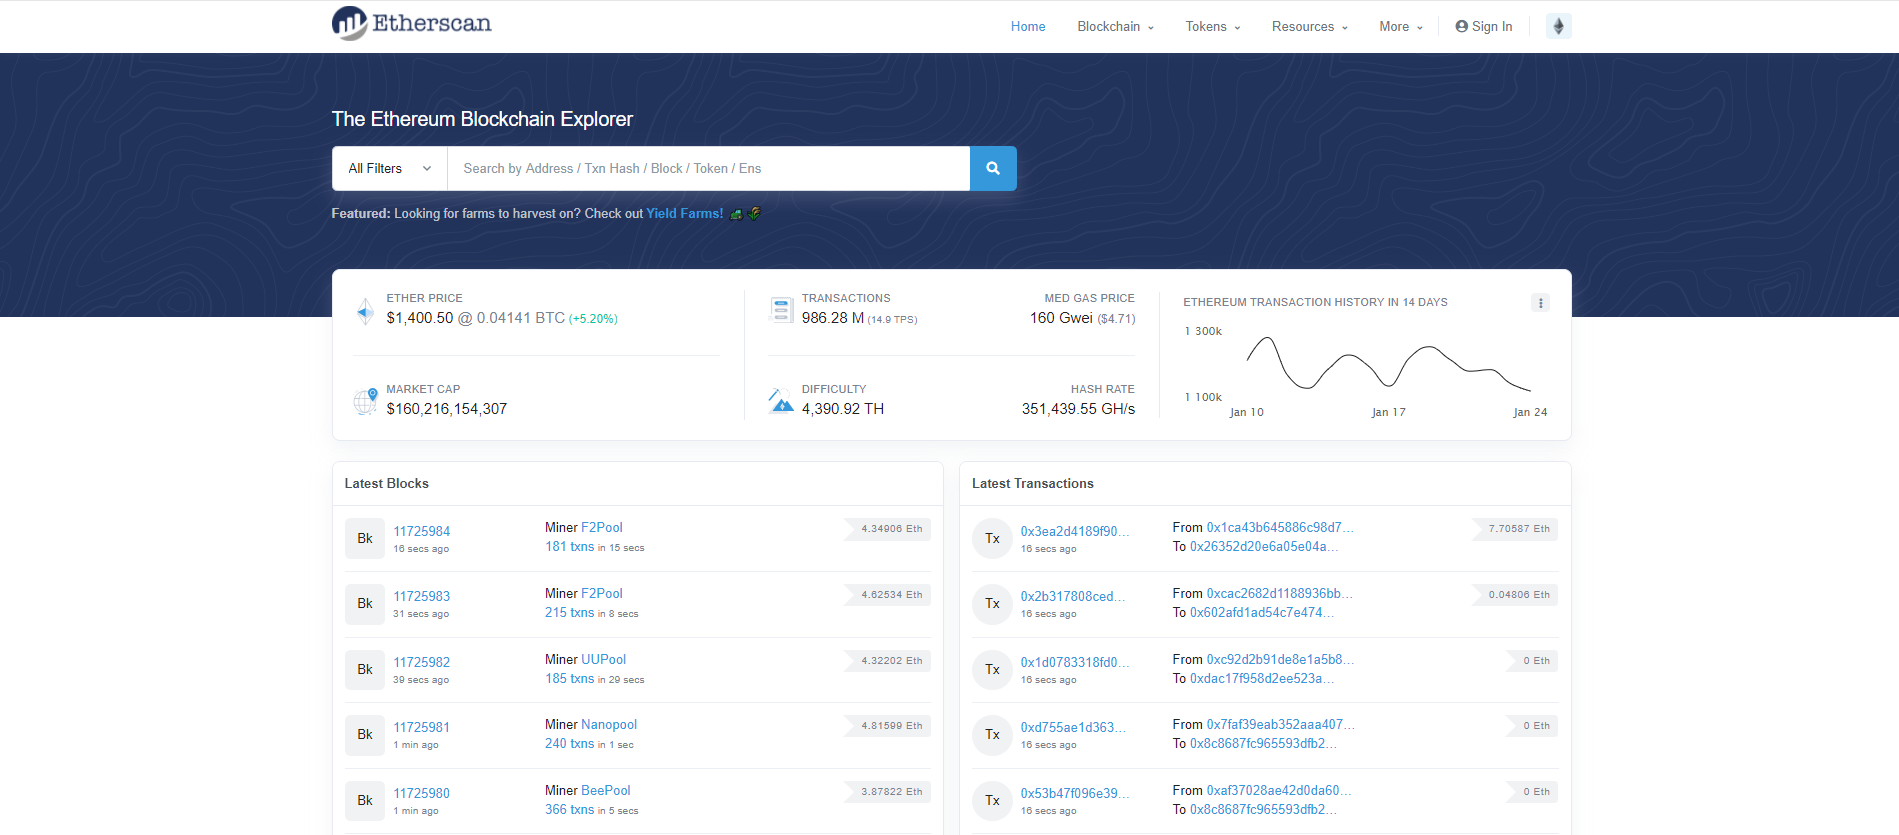View 181 txns link
The image size is (1899, 835).
tap(570, 546)
